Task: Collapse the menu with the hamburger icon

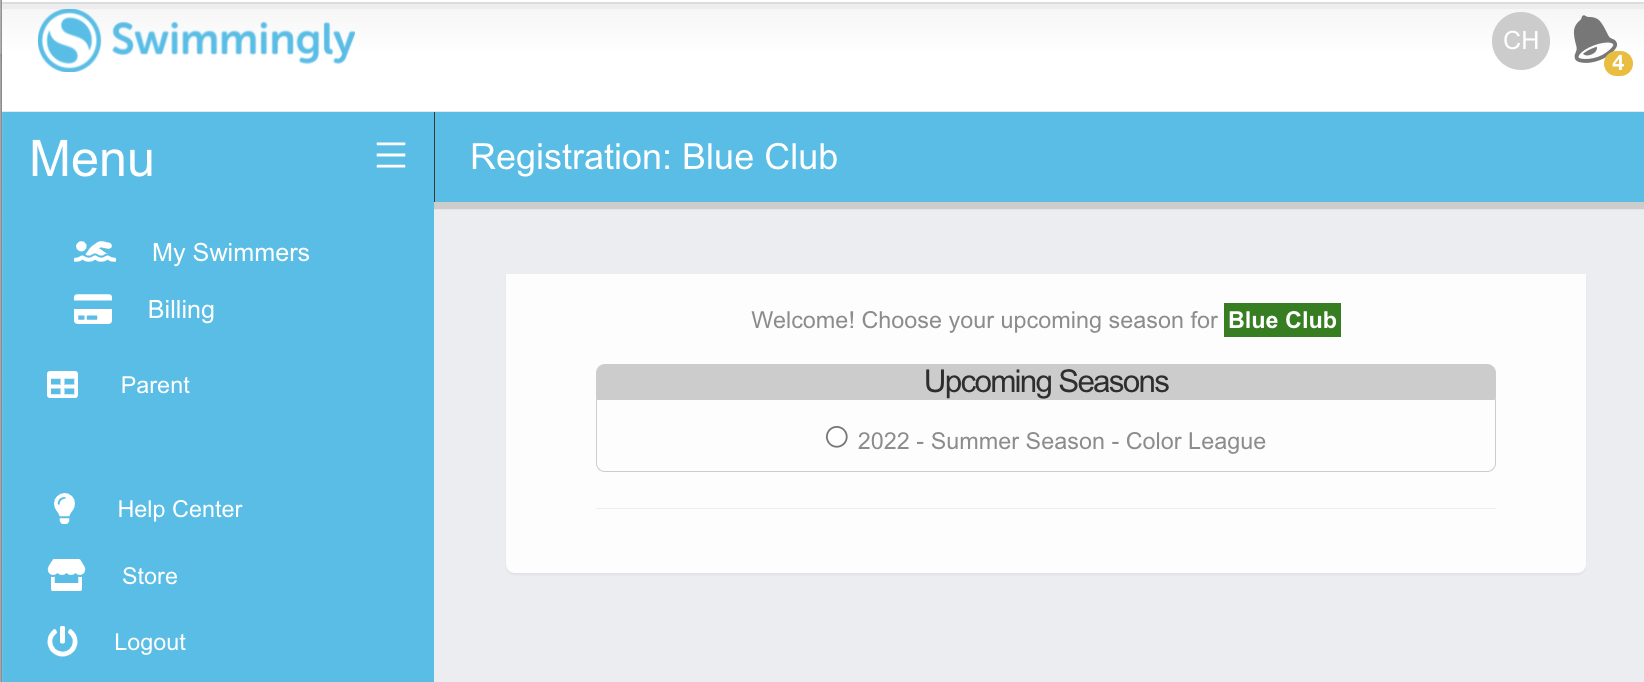Action: (x=391, y=156)
